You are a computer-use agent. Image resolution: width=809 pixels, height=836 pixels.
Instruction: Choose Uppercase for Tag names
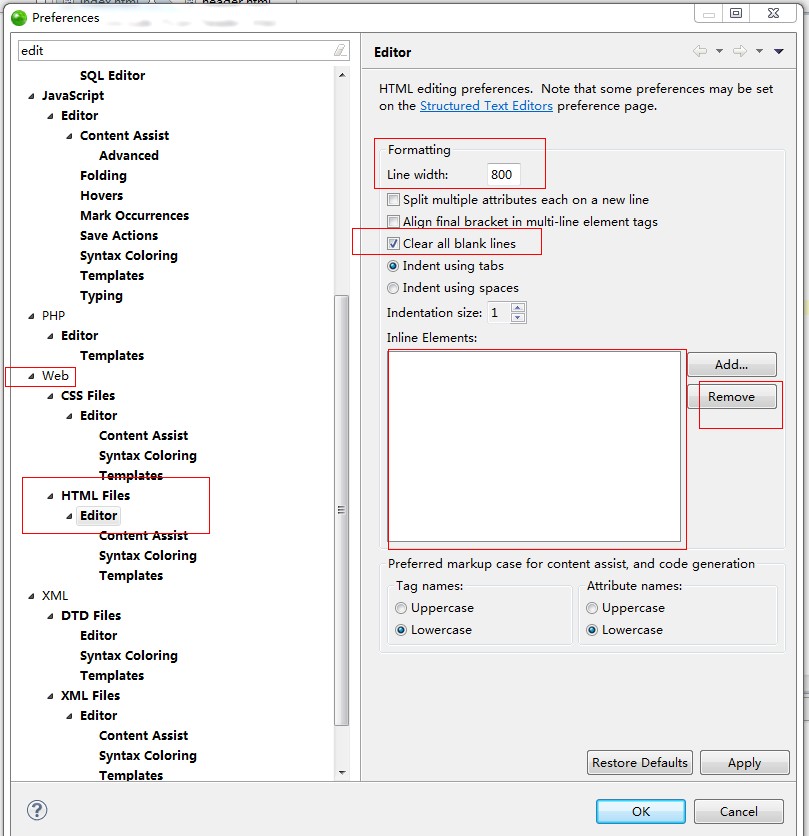401,608
